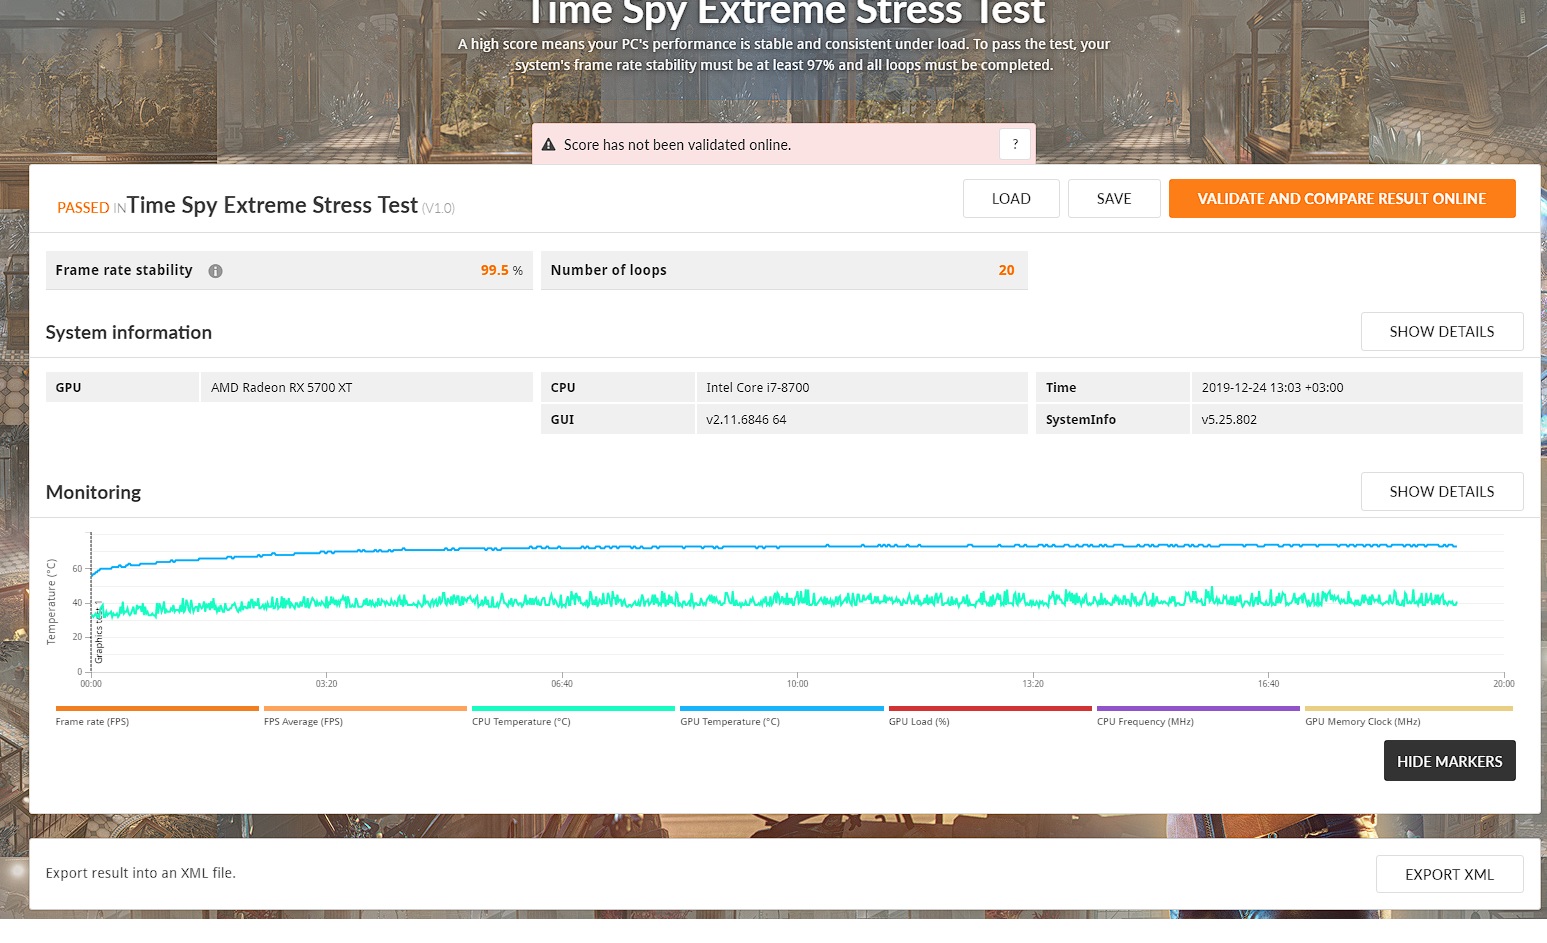Click the Graphics test 1 marker on chart
The height and width of the screenshot is (943, 1547).
pyautogui.click(x=99, y=633)
